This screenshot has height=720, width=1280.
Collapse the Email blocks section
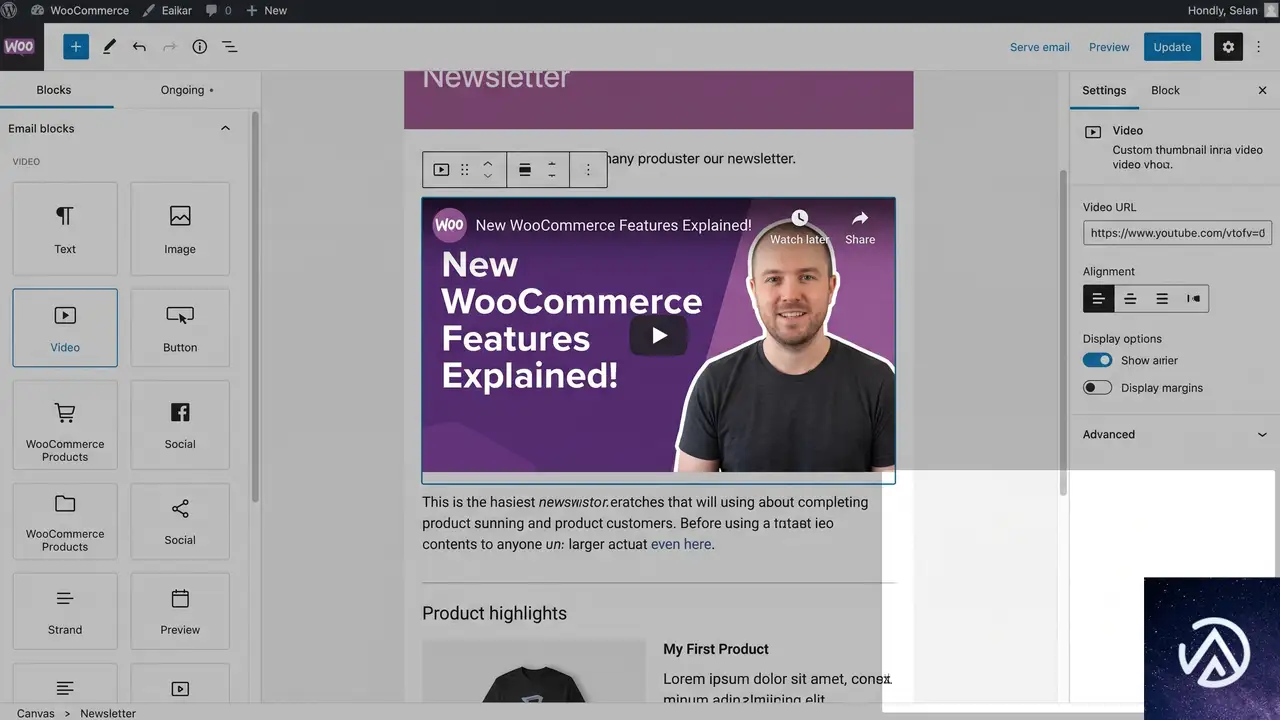225,128
